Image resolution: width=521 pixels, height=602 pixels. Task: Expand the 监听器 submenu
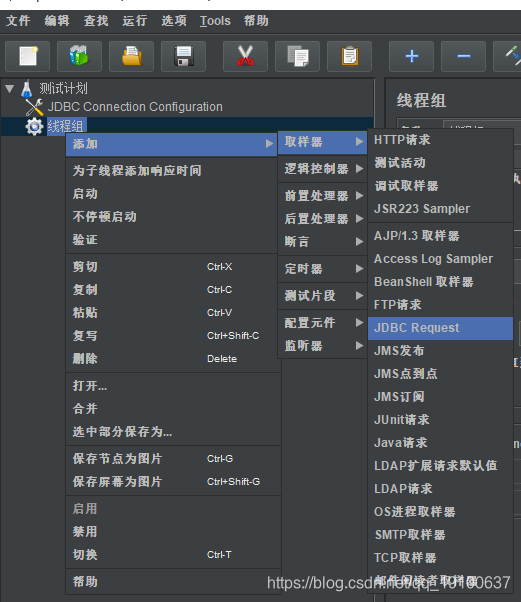[323, 346]
